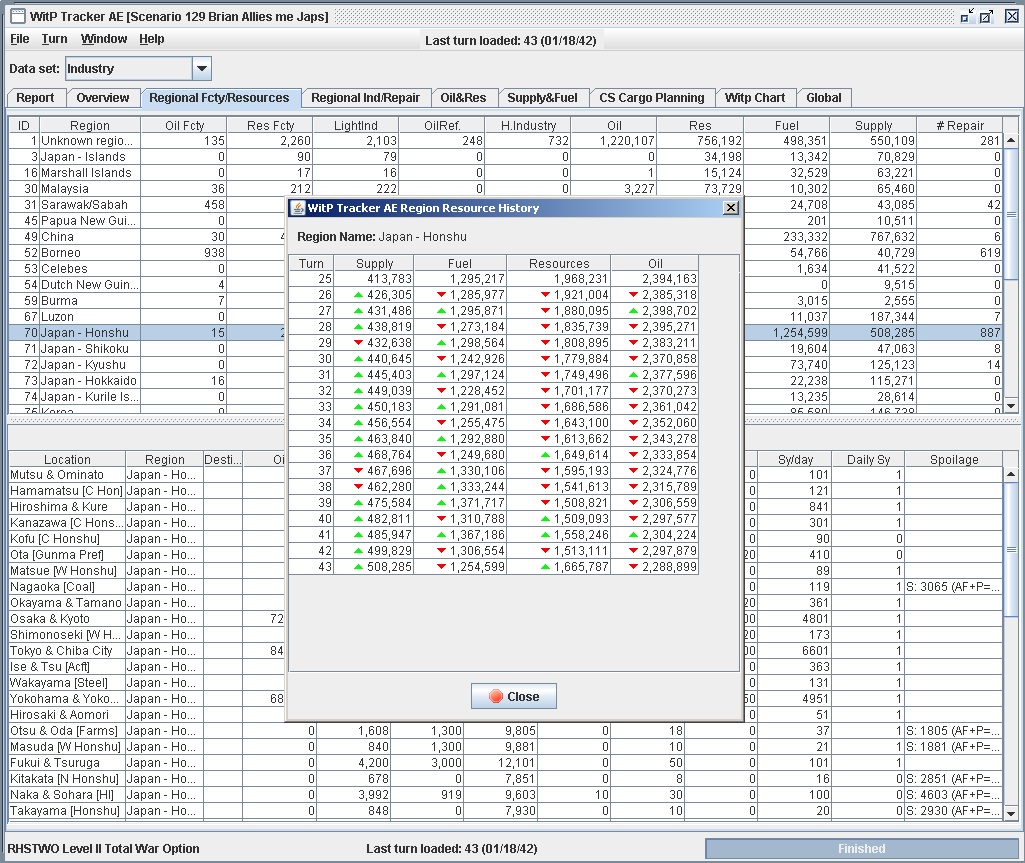1025x863 pixels.
Task: Select the Regional Fcty/Resources tab
Action: (x=219, y=98)
